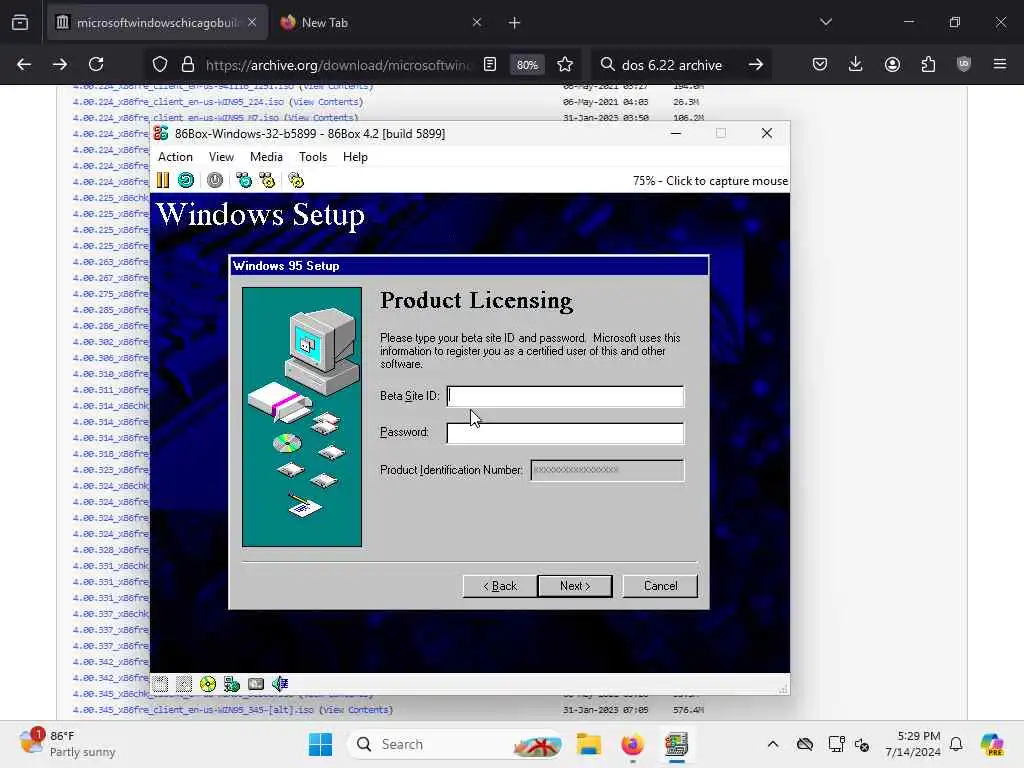Open 345-[alt].iso View Contents link
The image size is (1024, 768).
click(355, 710)
